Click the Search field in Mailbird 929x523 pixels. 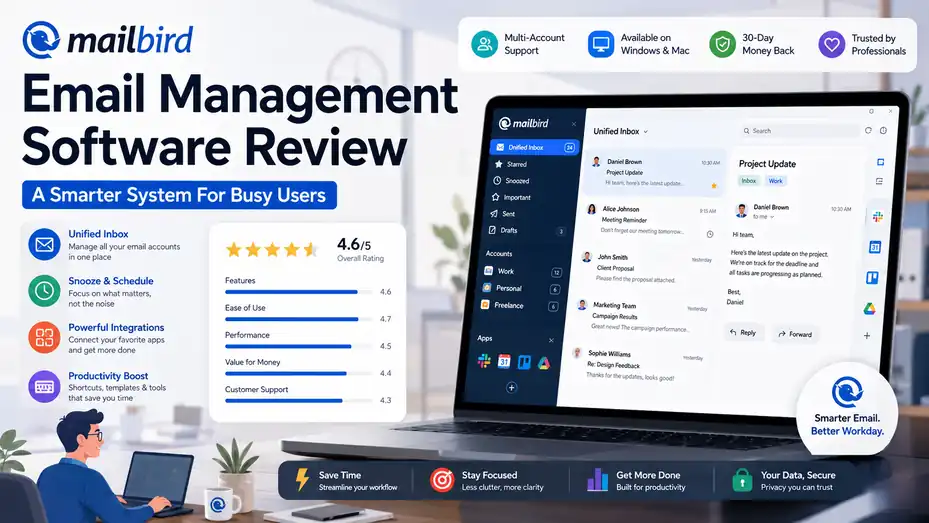click(x=800, y=131)
